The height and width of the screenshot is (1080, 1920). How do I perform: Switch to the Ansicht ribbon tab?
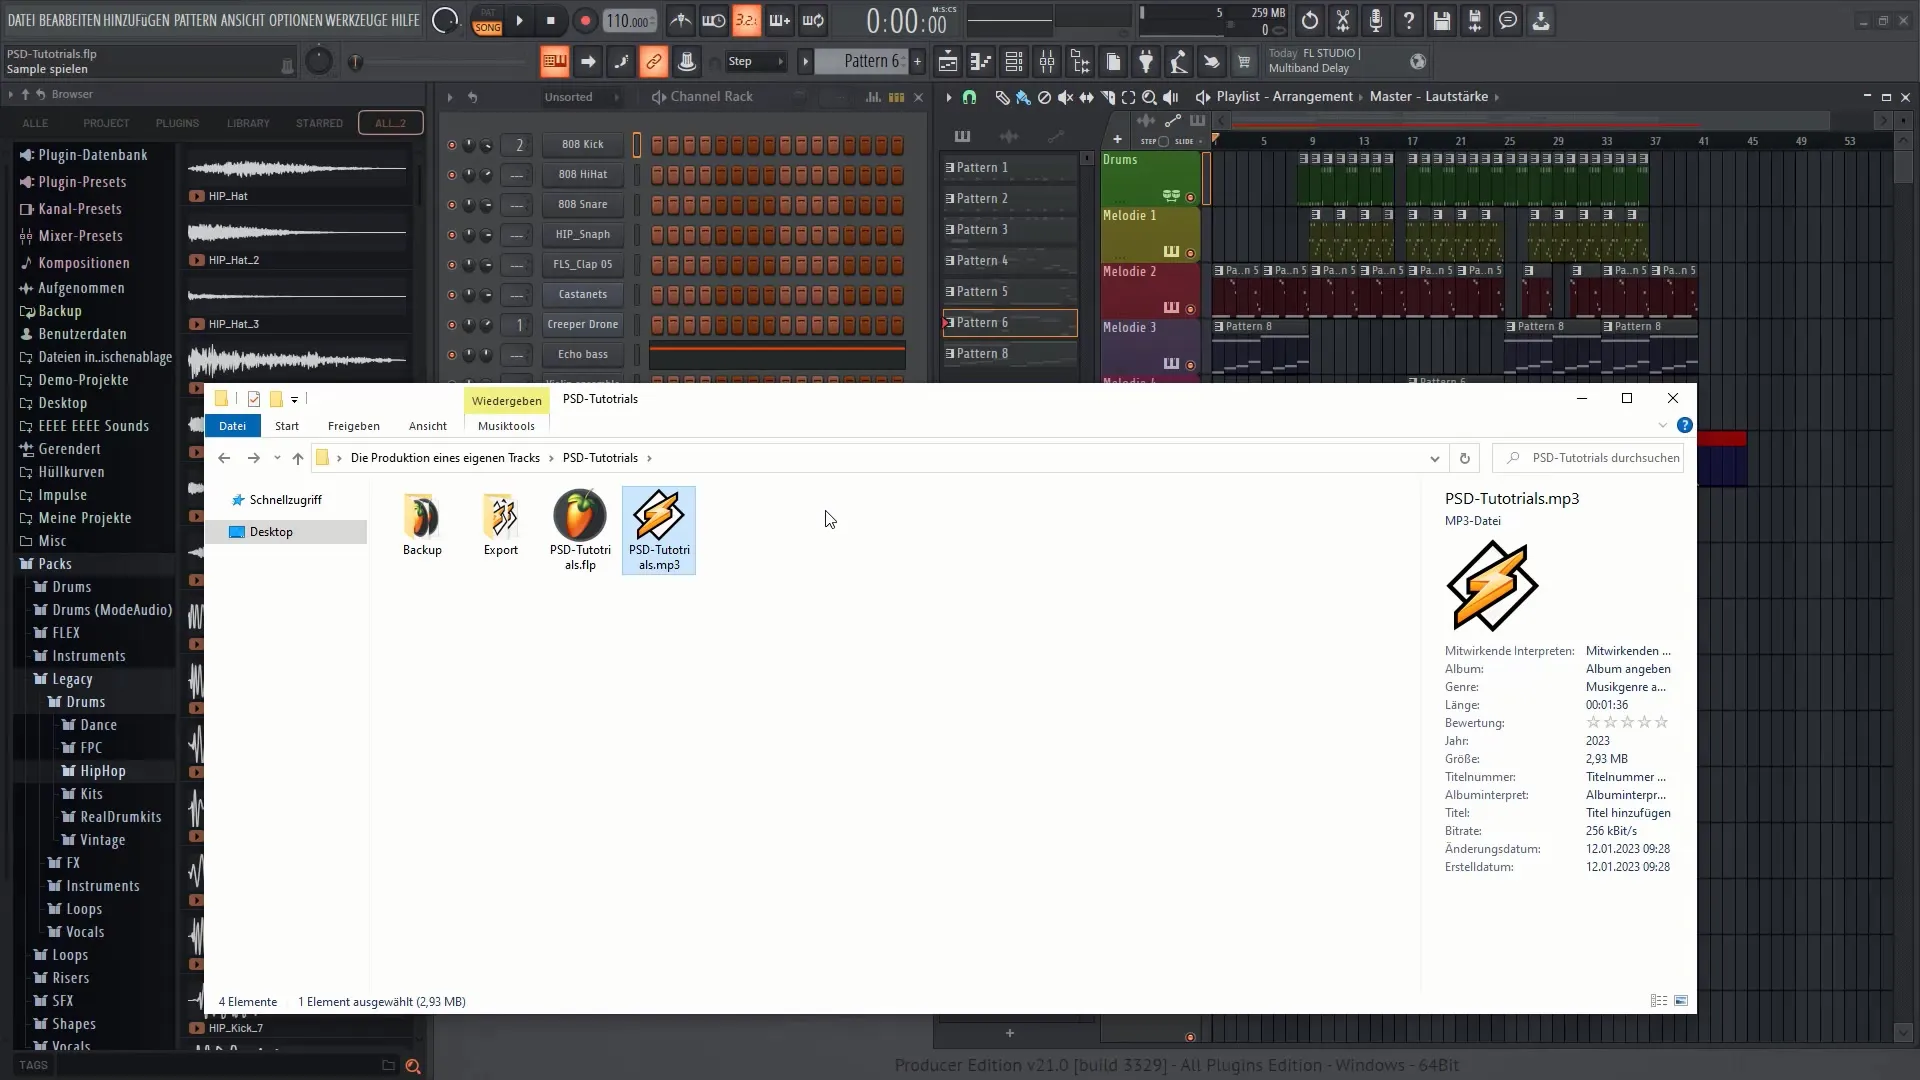tap(427, 426)
